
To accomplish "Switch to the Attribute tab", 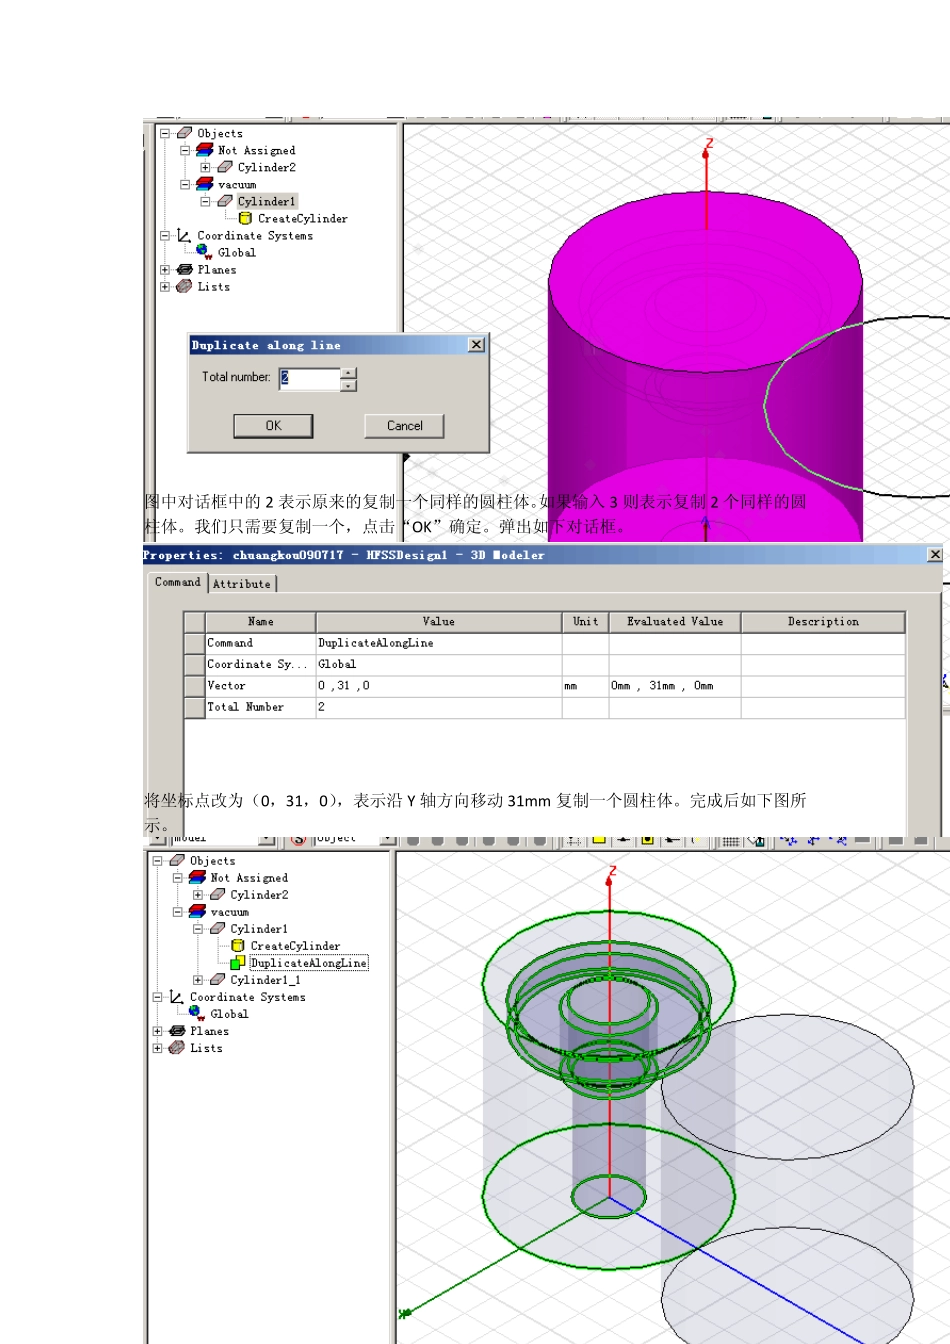I will [241, 584].
